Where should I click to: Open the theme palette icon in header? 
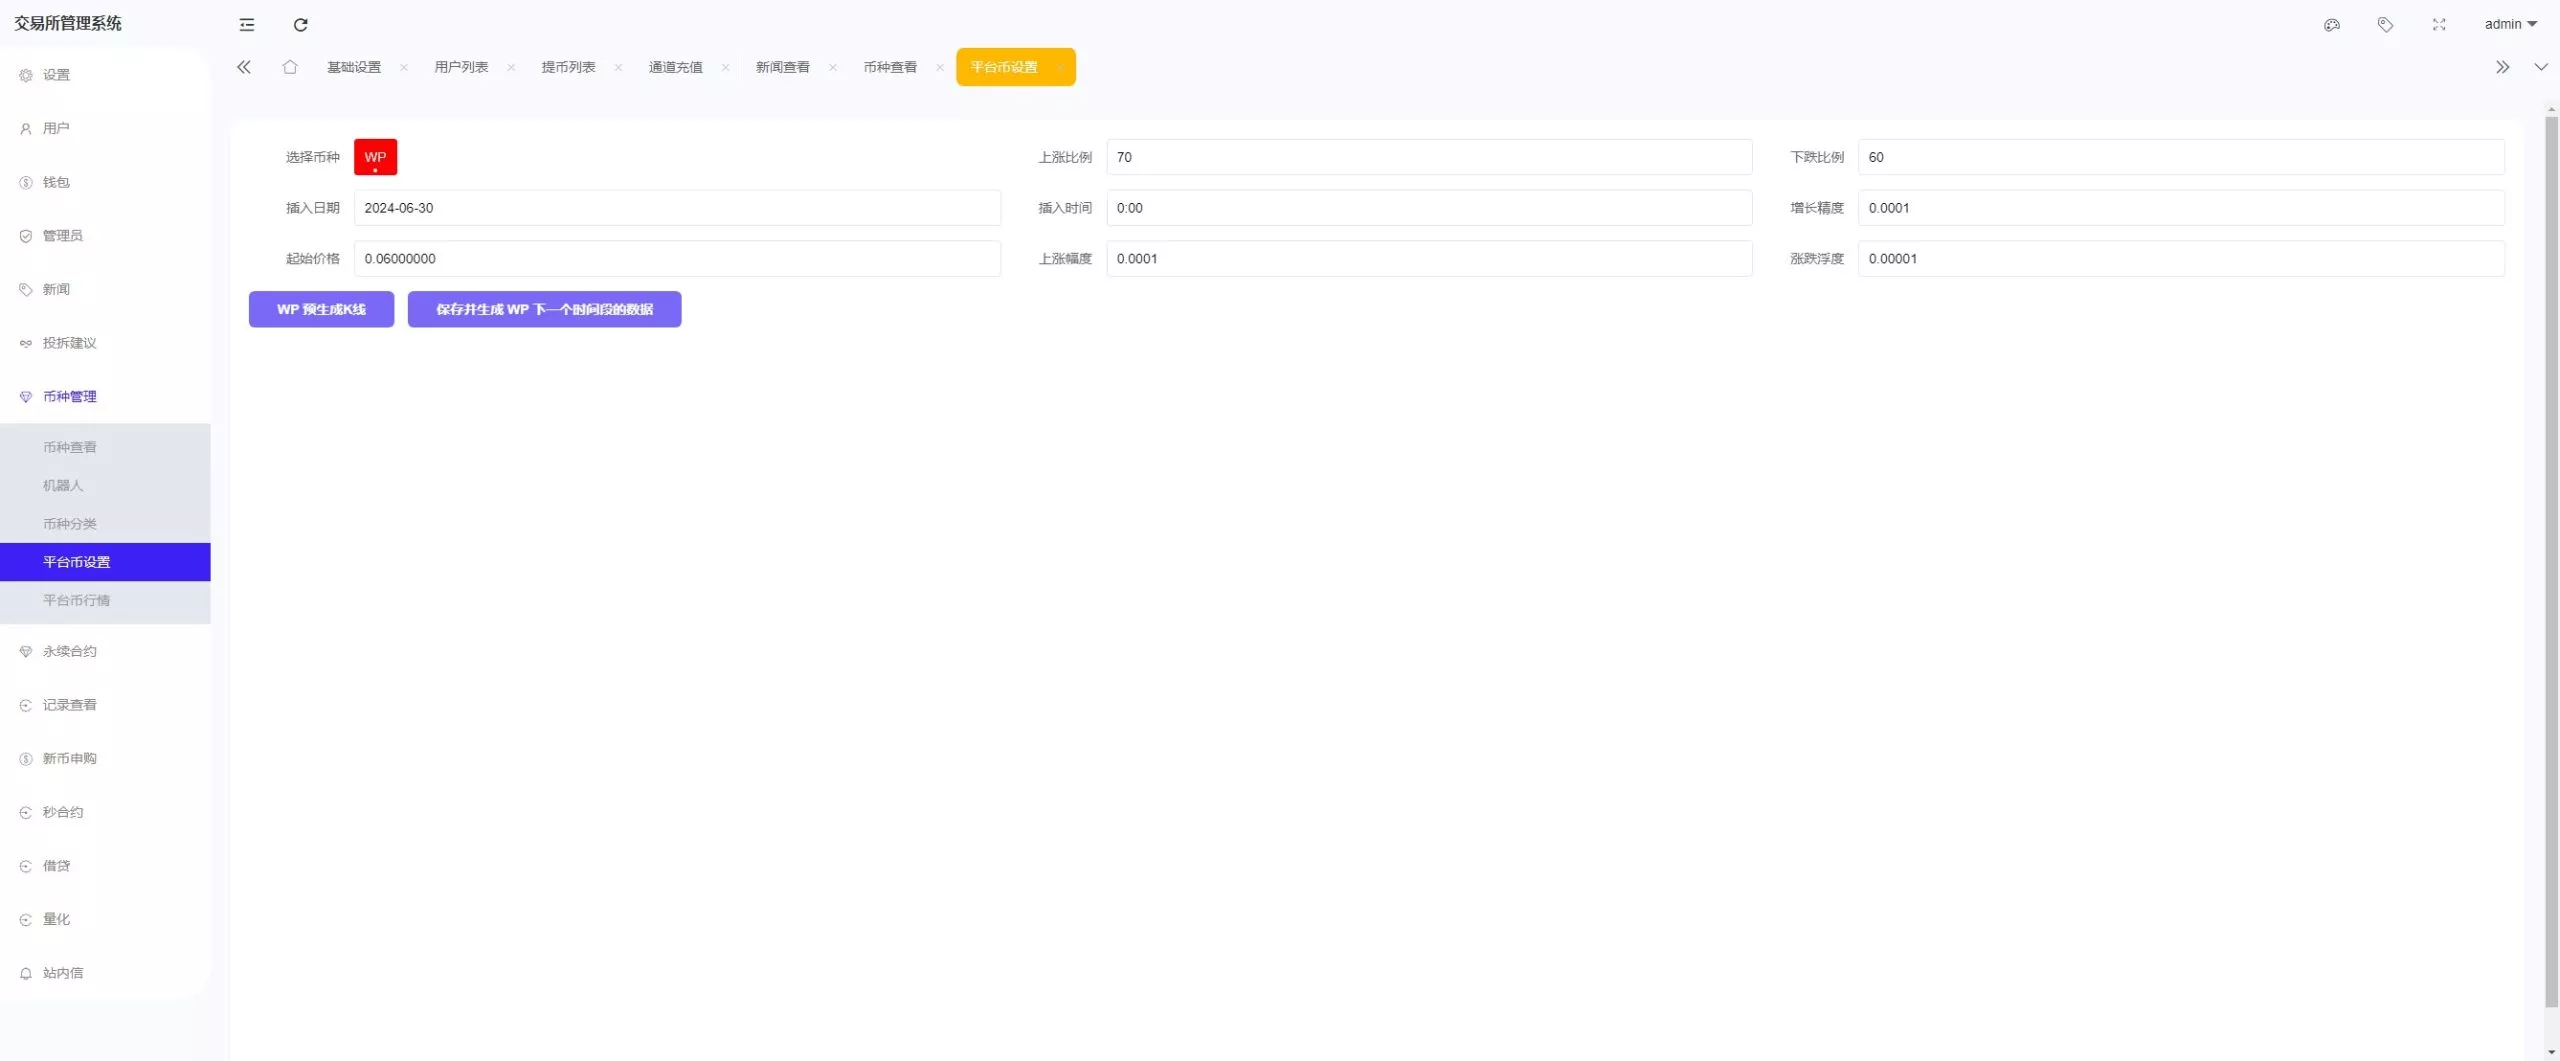[x=2332, y=24]
